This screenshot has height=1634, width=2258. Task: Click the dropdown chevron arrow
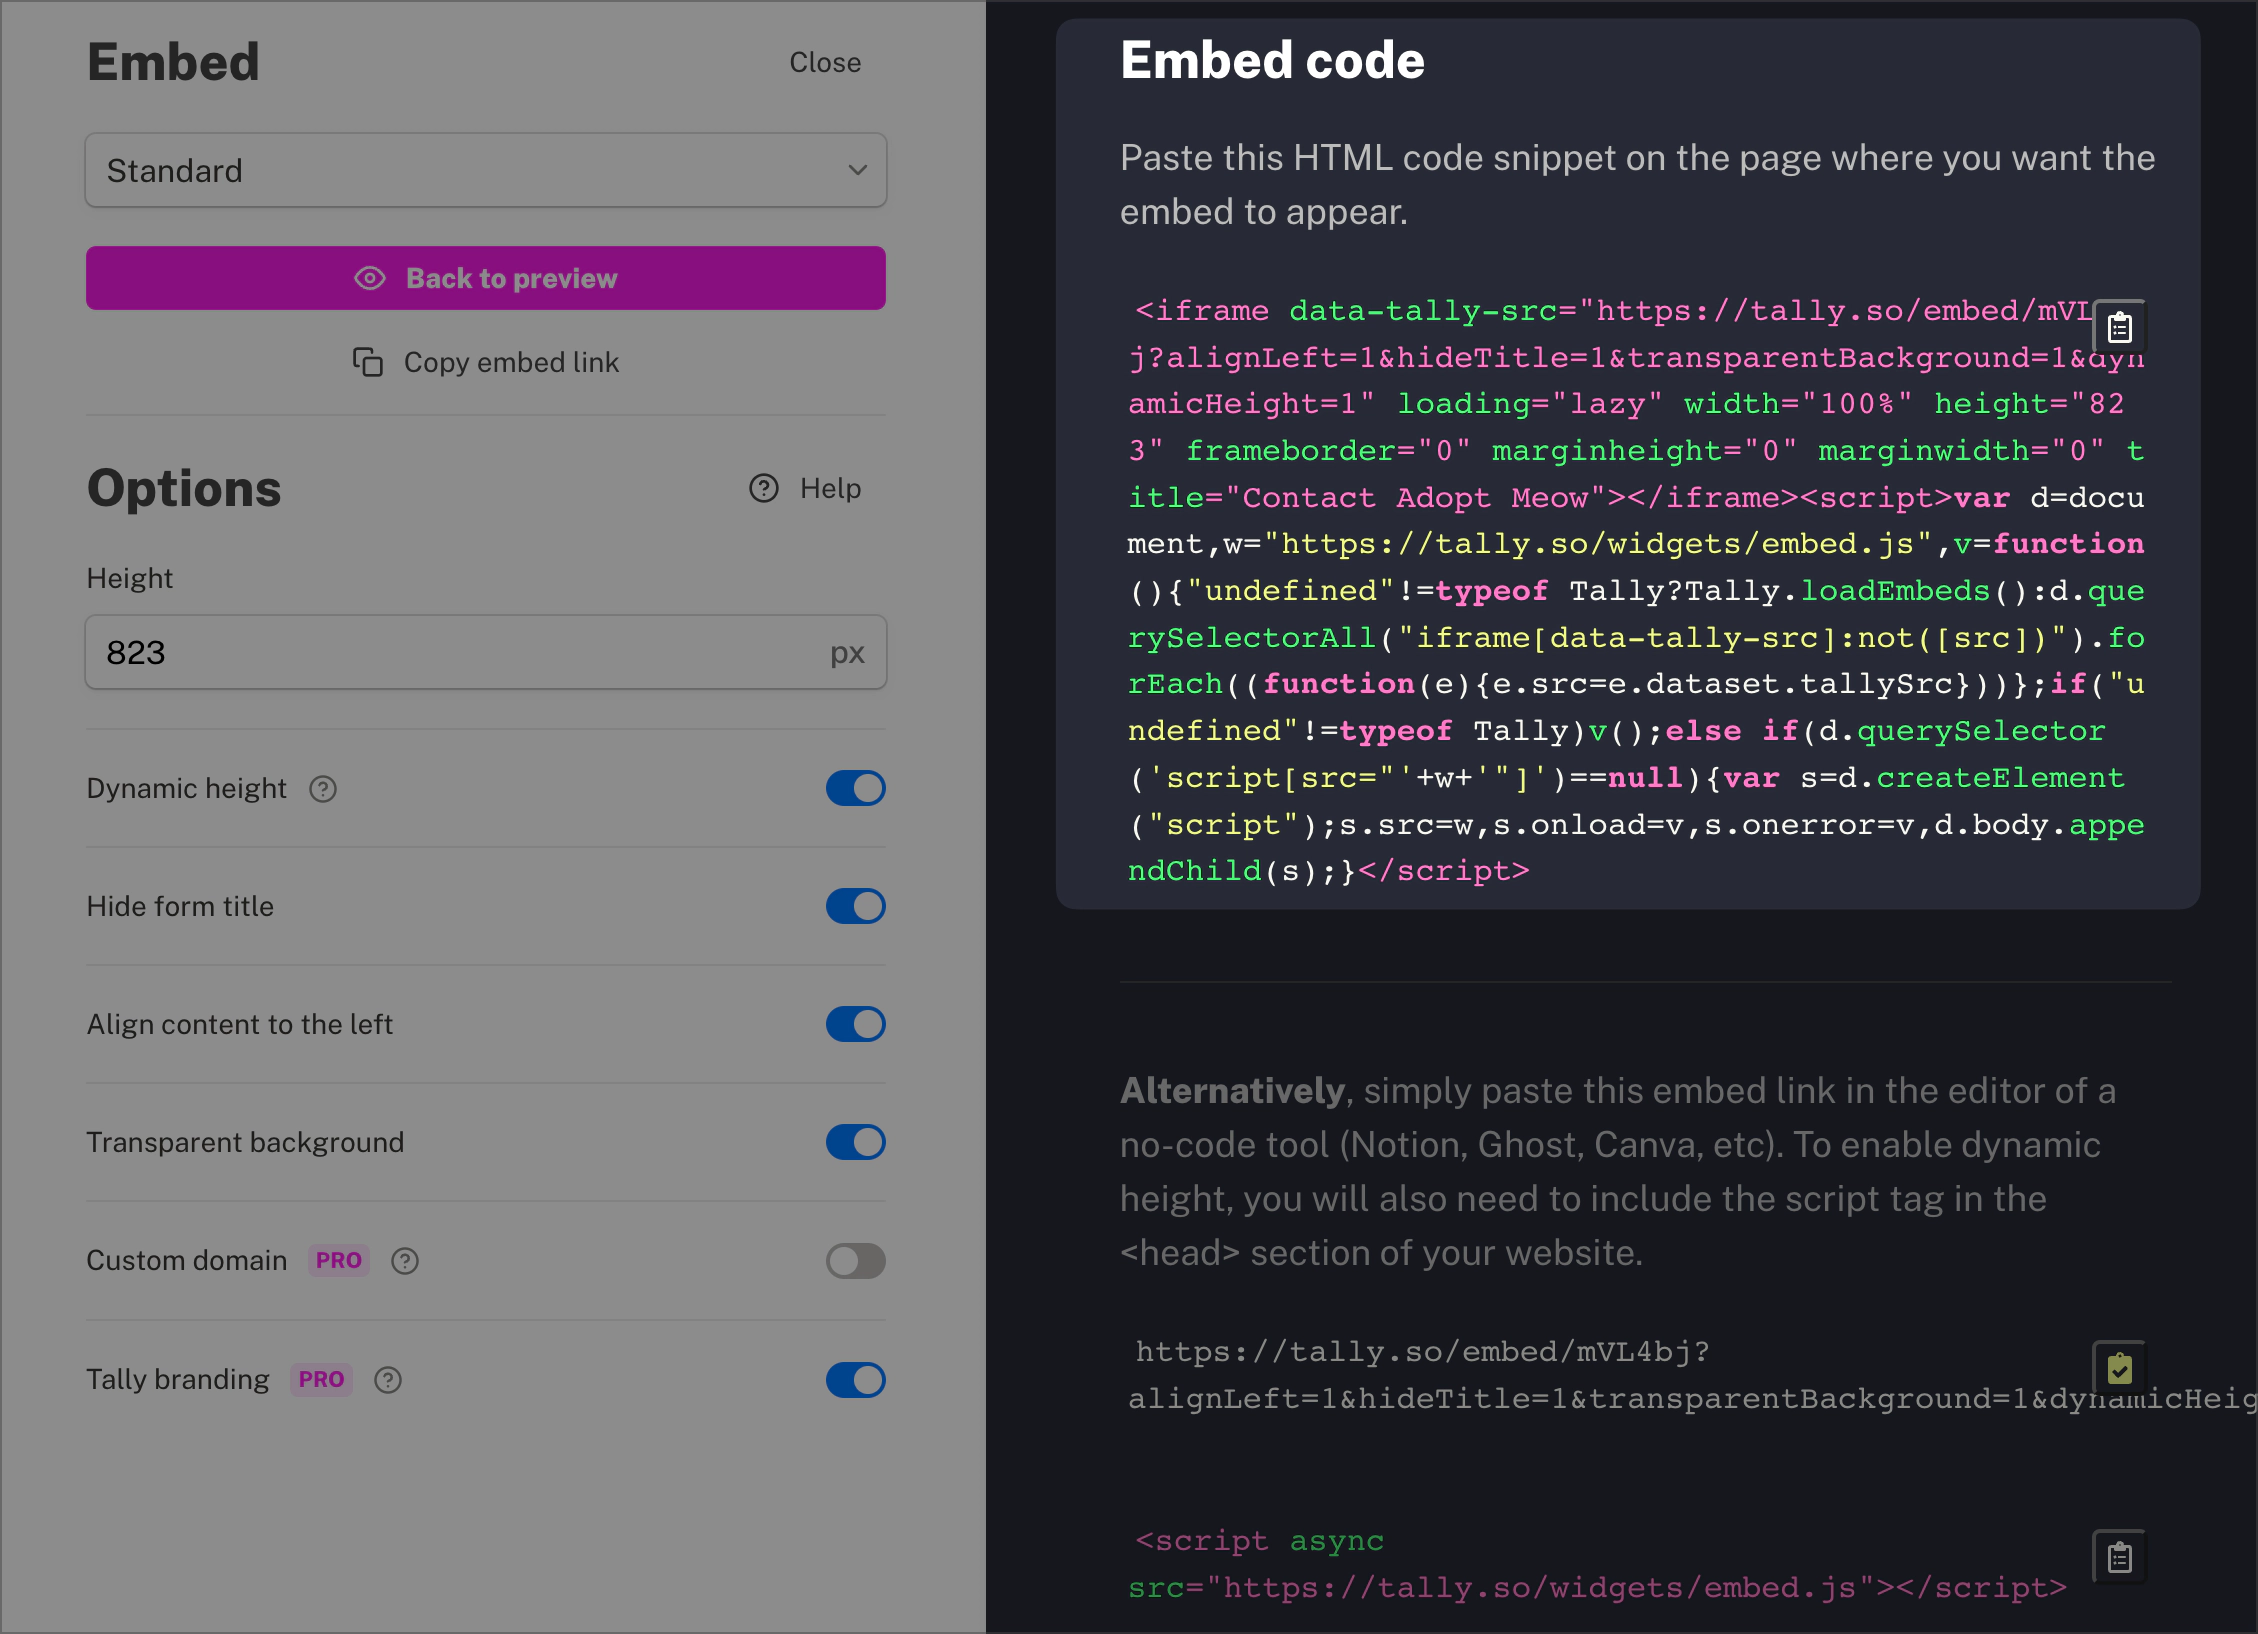click(857, 171)
